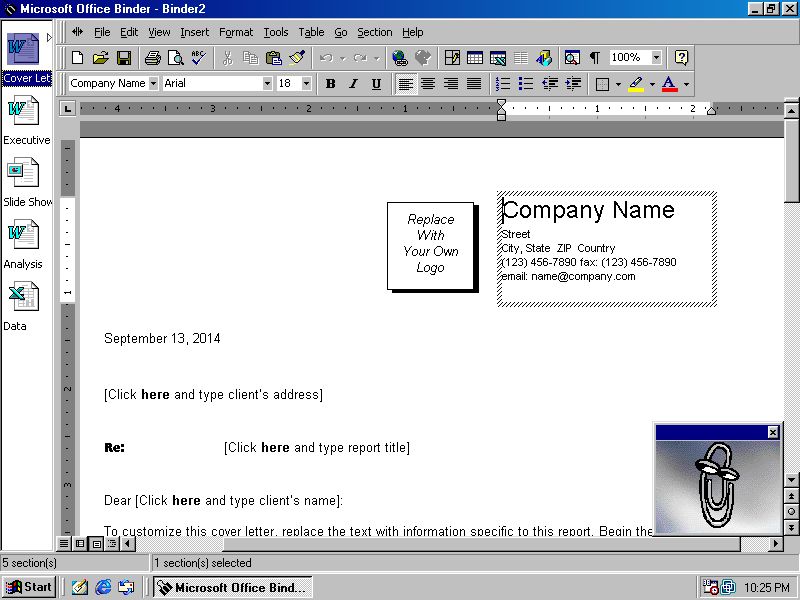Toggle the Show/Hide paragraph marks

(x=594, y=58)
